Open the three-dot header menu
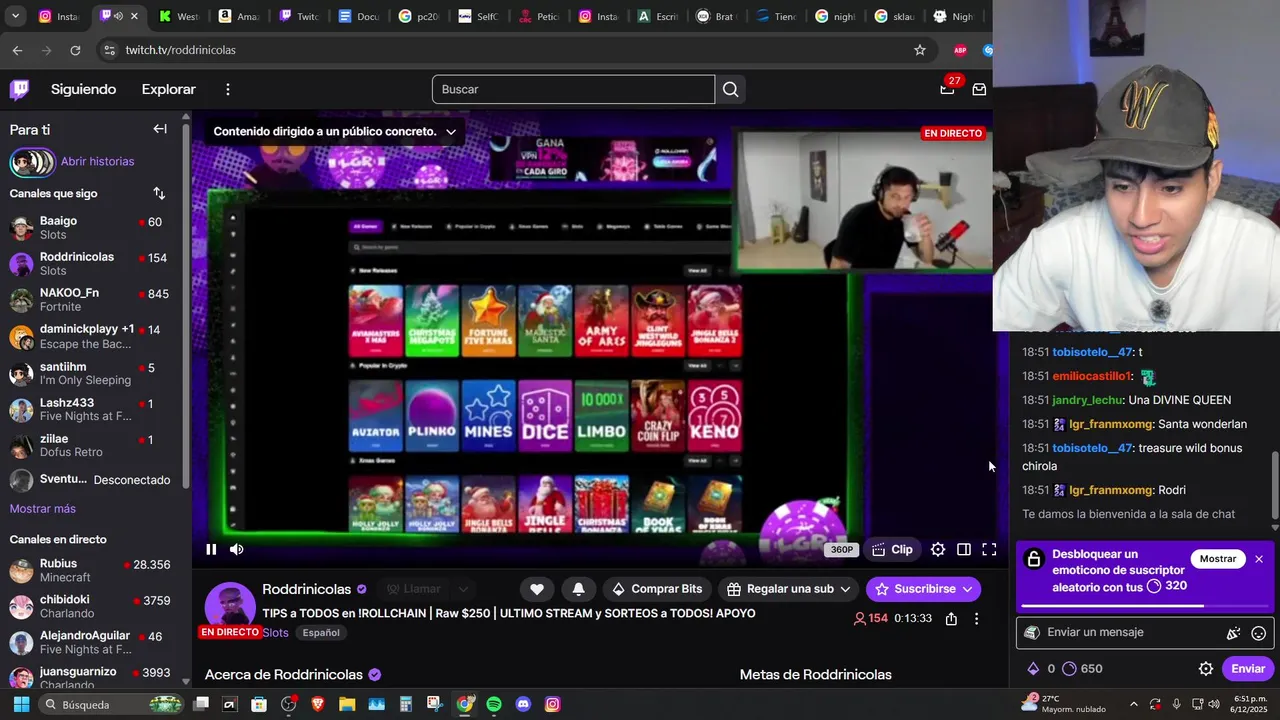Screen dimensions: 1280x720 tap(227, 89)
